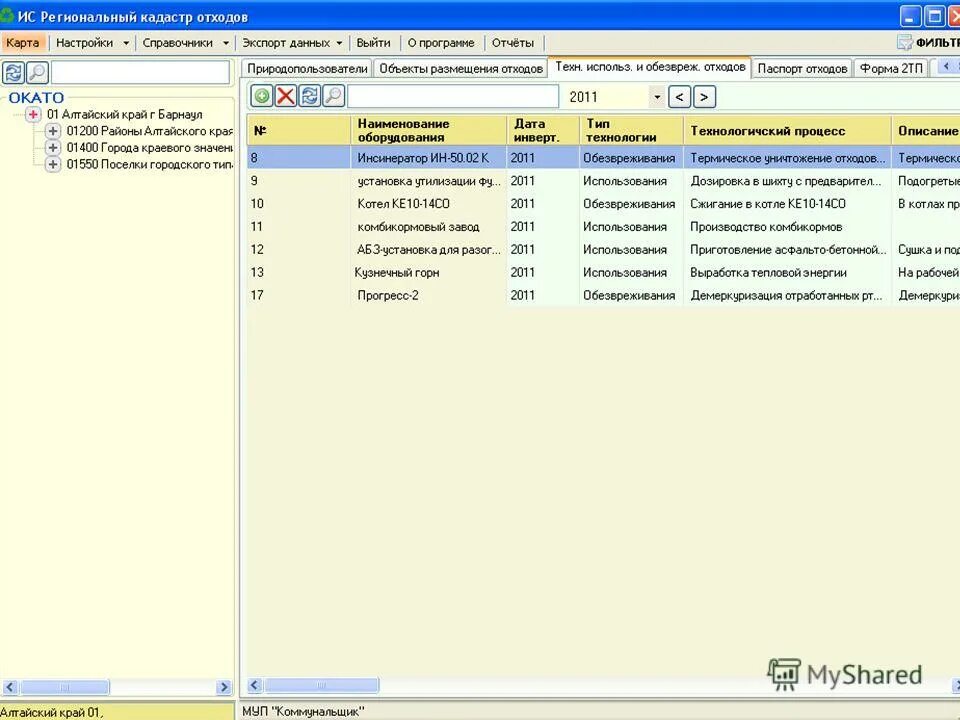Image resolution: width=960 pixels, height=720 pixels.
Task: Go to previous year with '<' button
Action: click(680, 97)
